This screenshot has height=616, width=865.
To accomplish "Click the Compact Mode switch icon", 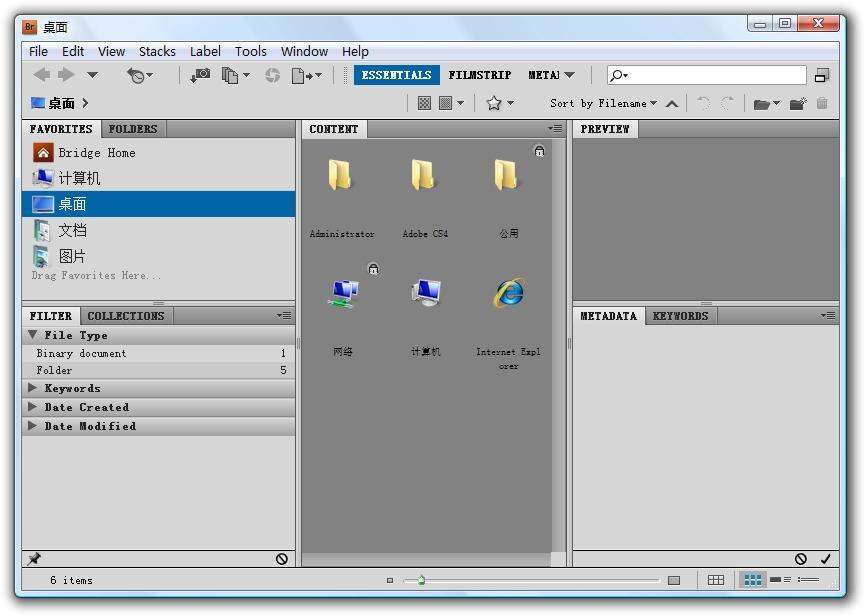I will pos(822,75).
